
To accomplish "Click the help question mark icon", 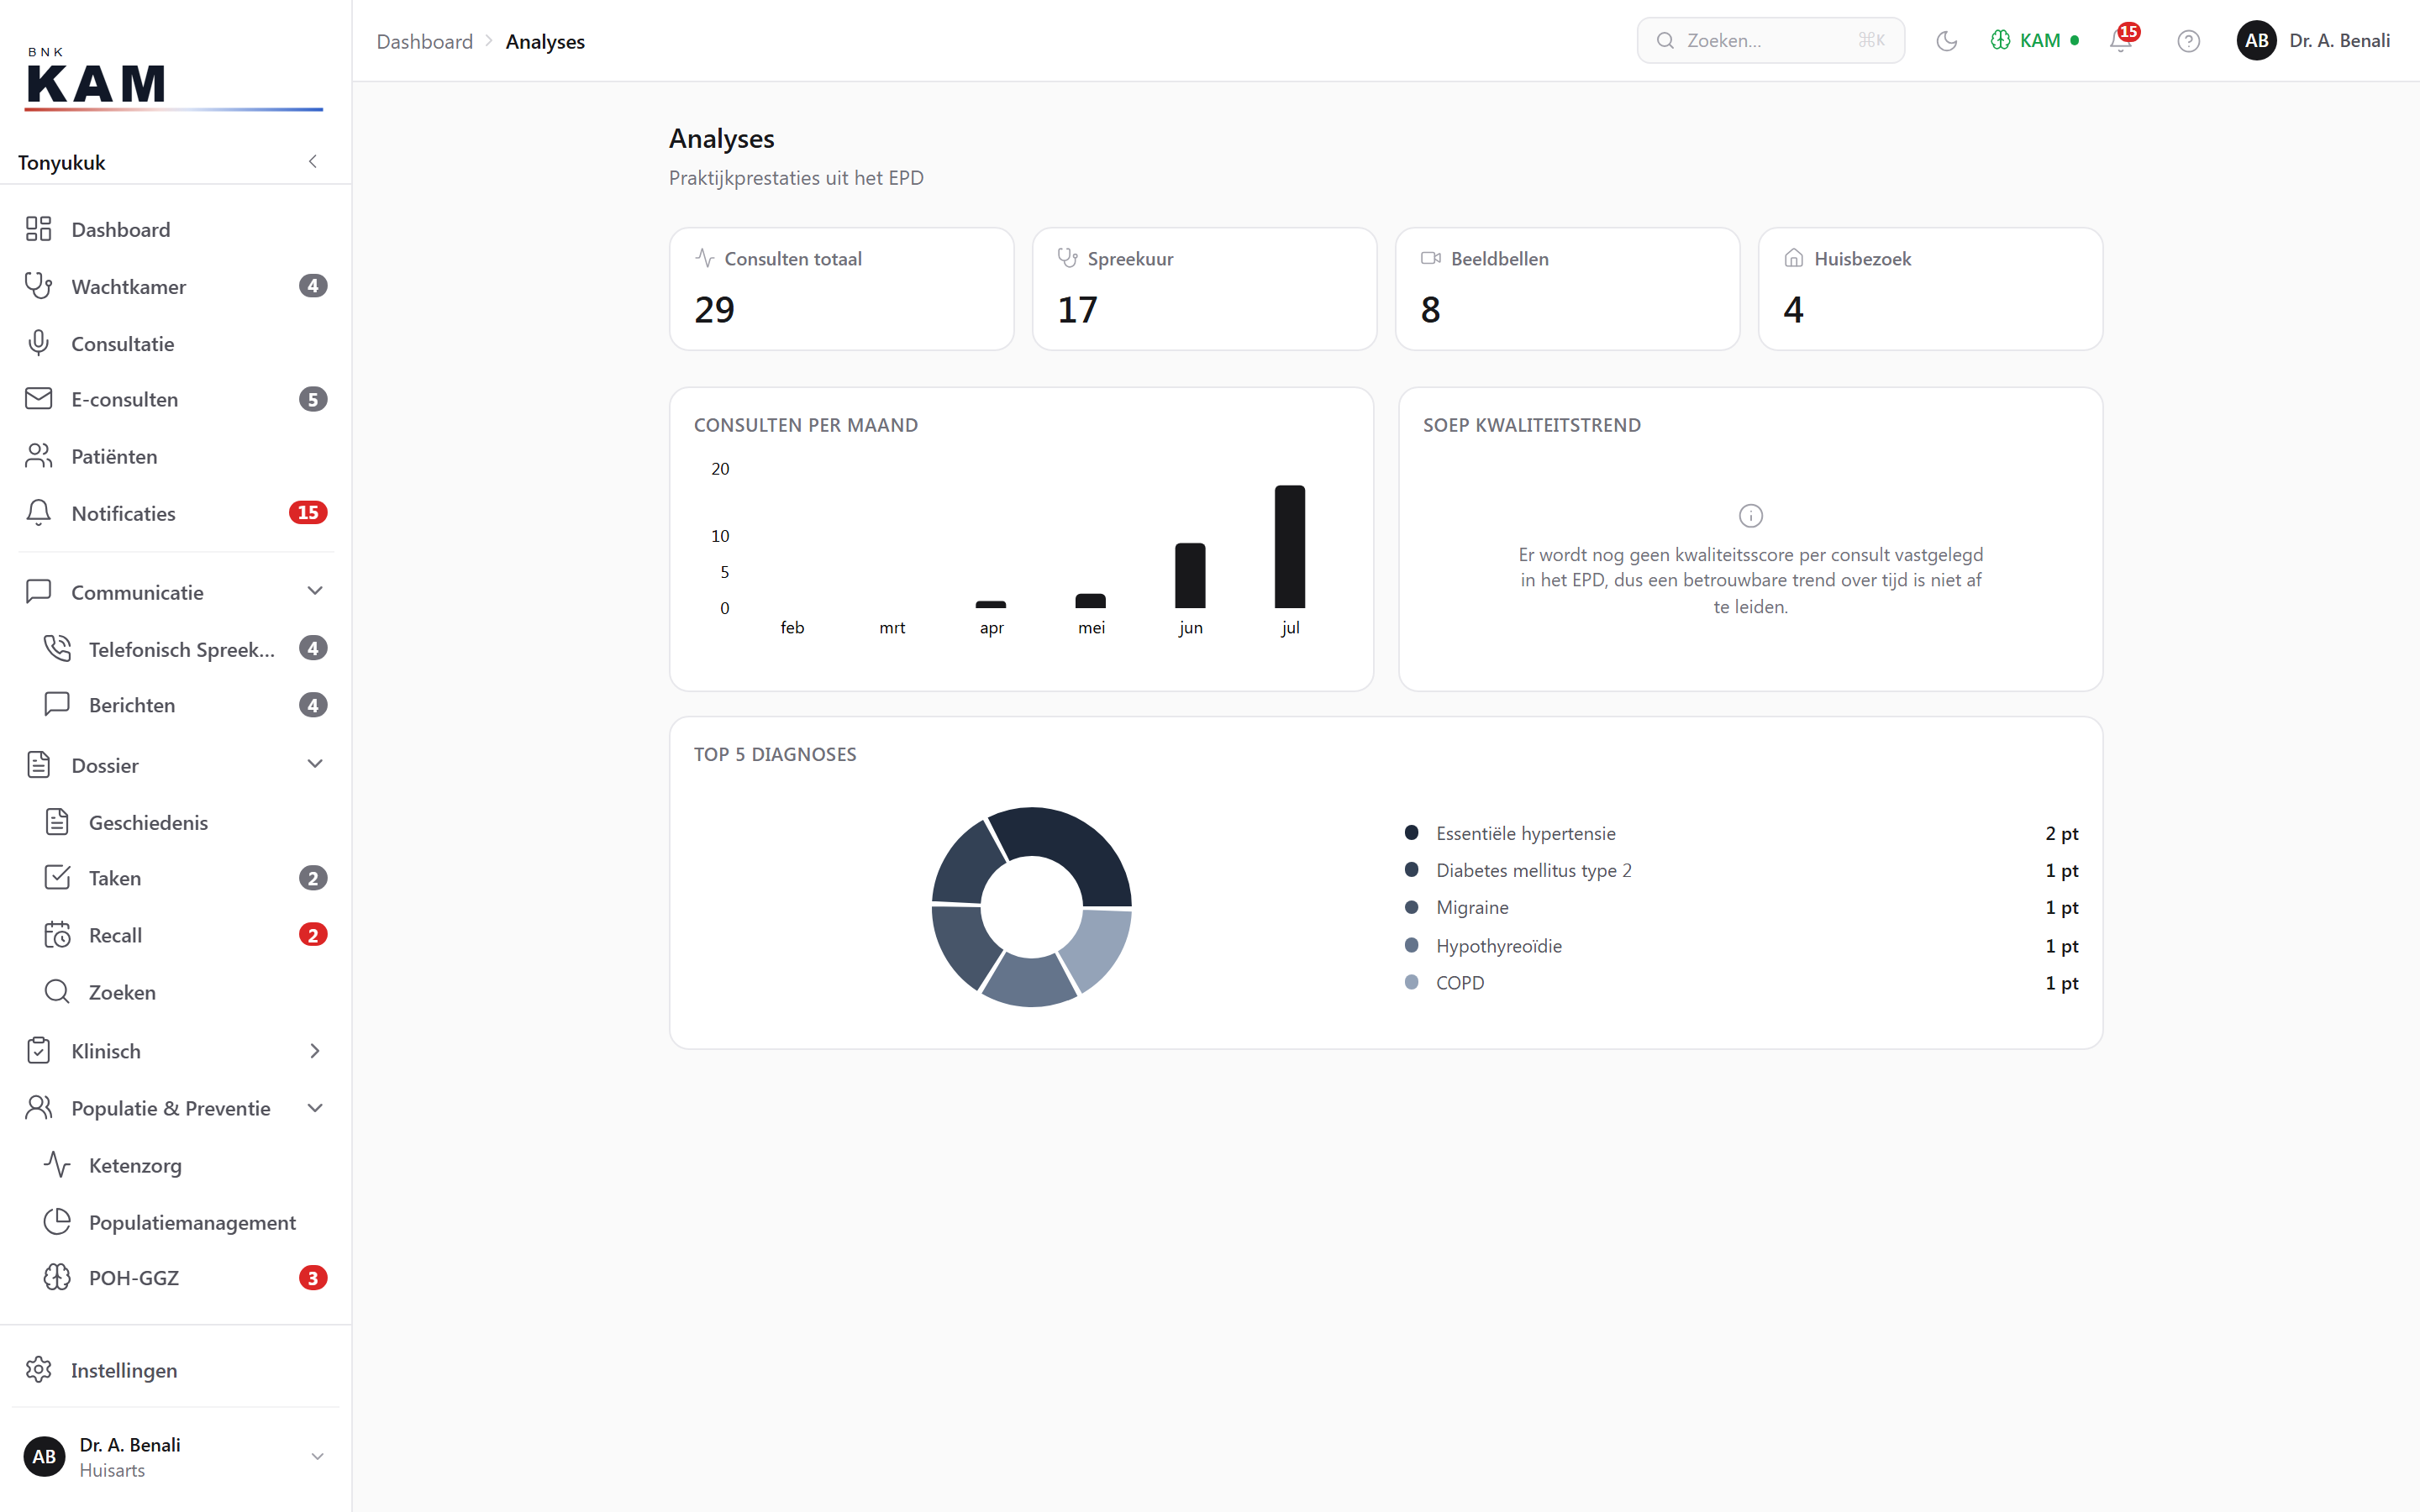I will [2188, 41].
